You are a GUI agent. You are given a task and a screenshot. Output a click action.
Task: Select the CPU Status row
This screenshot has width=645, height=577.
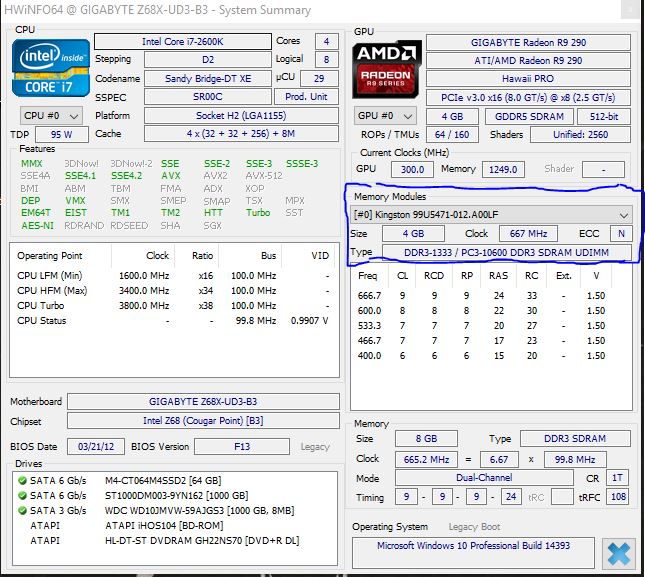(x=173, y=321)
